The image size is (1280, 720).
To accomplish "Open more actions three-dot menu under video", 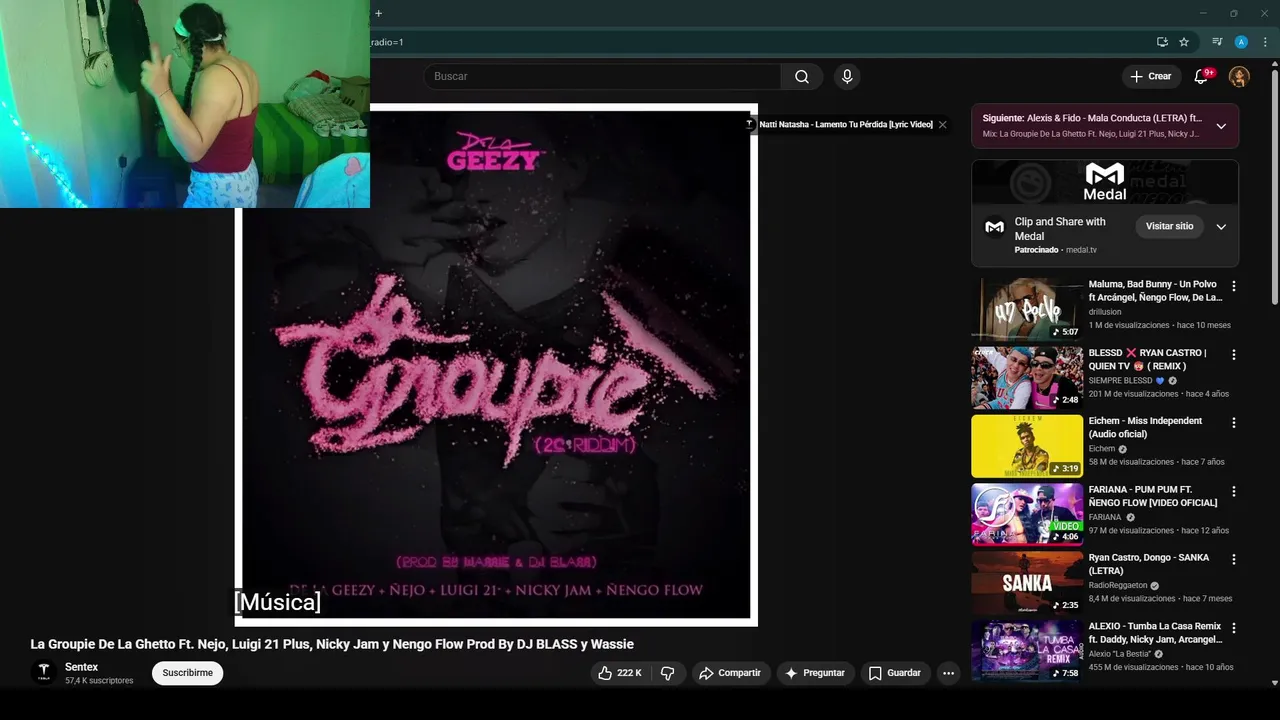I will [x=948, y=673].
